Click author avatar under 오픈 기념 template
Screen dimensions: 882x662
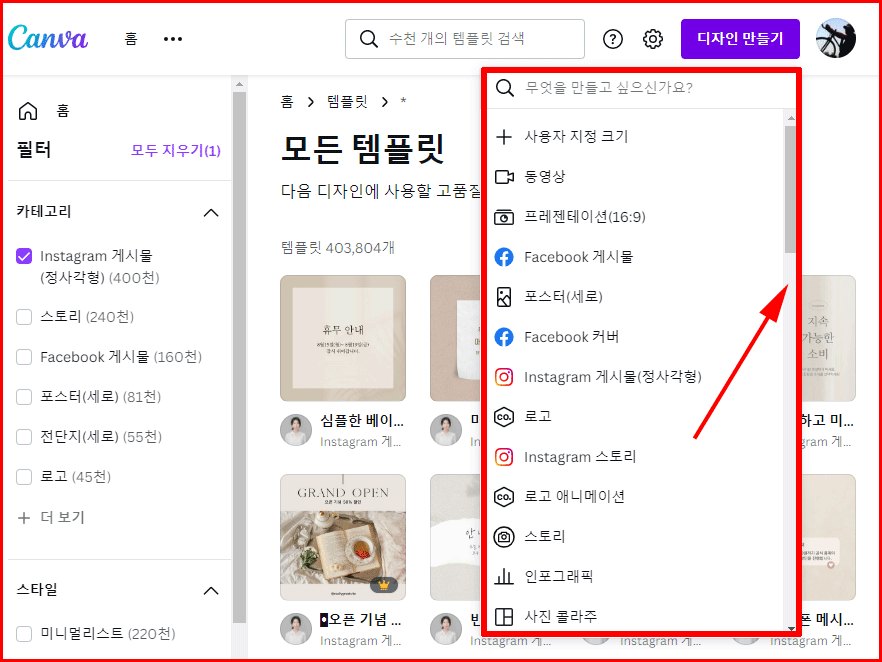(x=296, y=629)
